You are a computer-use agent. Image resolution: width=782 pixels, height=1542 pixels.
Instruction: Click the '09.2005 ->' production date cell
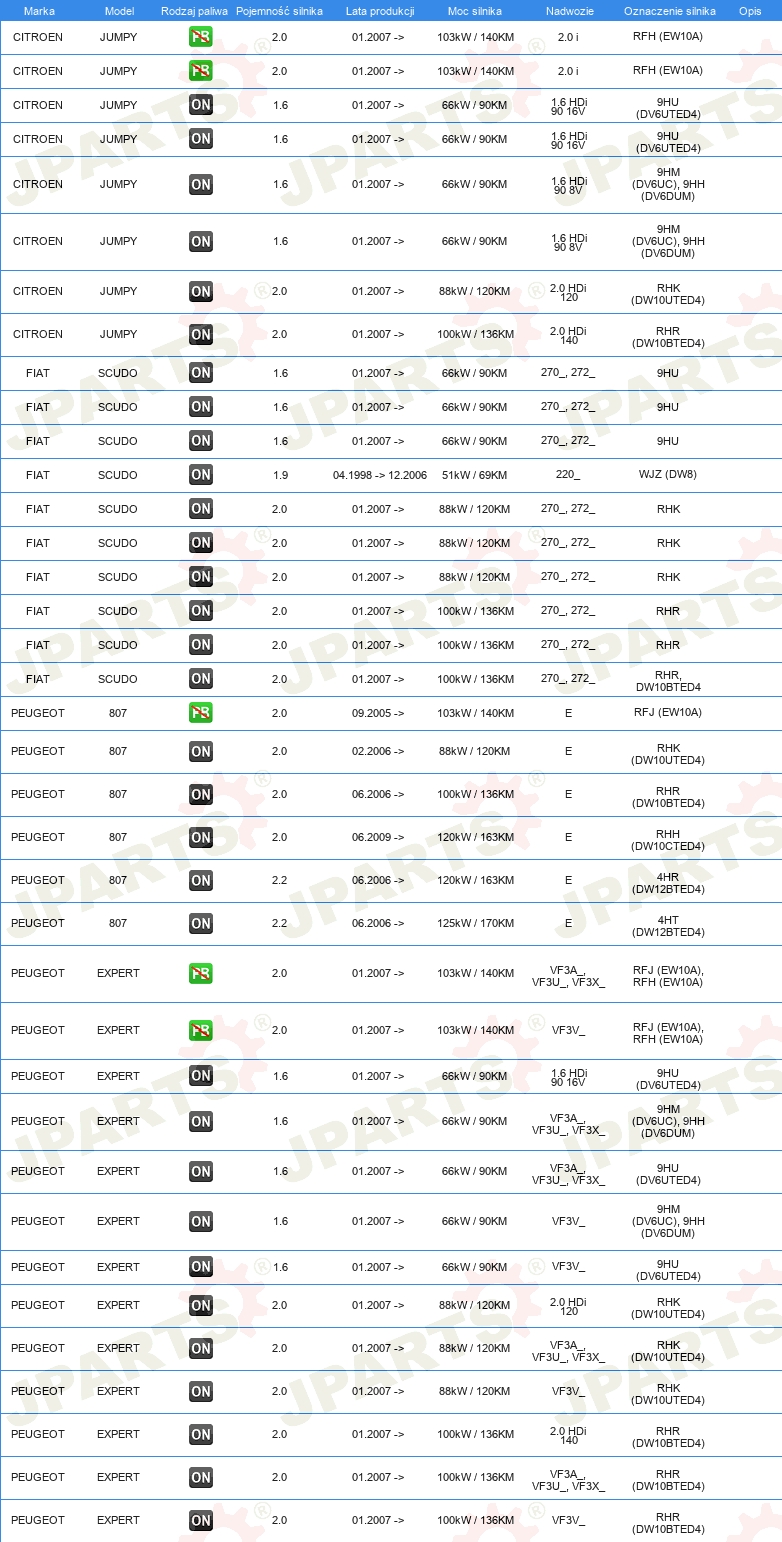(x=378, y=713)
